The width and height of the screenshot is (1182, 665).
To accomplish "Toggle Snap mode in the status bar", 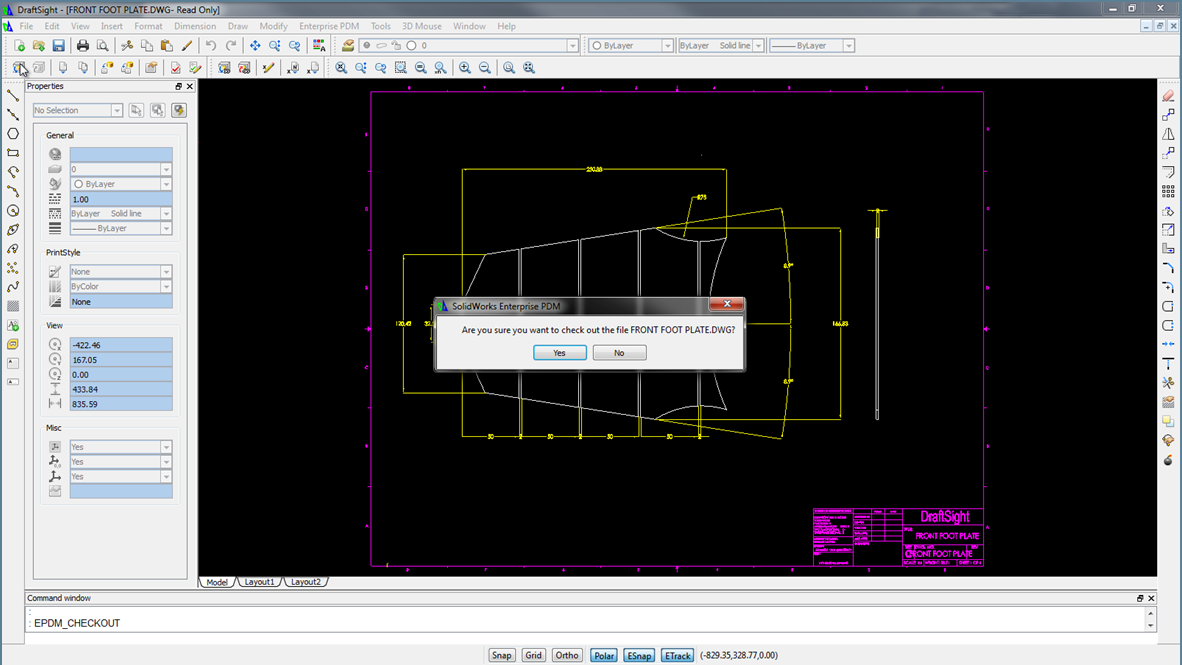I will point(501,656).
